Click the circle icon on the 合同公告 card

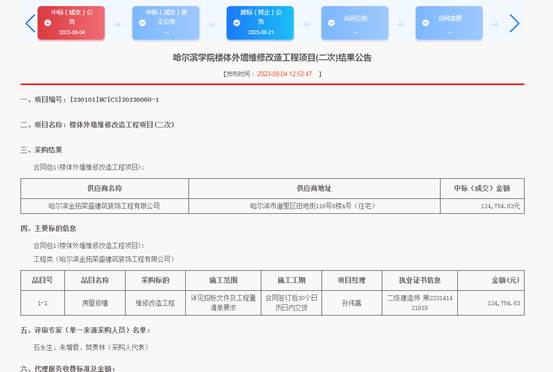coord(331,23)
